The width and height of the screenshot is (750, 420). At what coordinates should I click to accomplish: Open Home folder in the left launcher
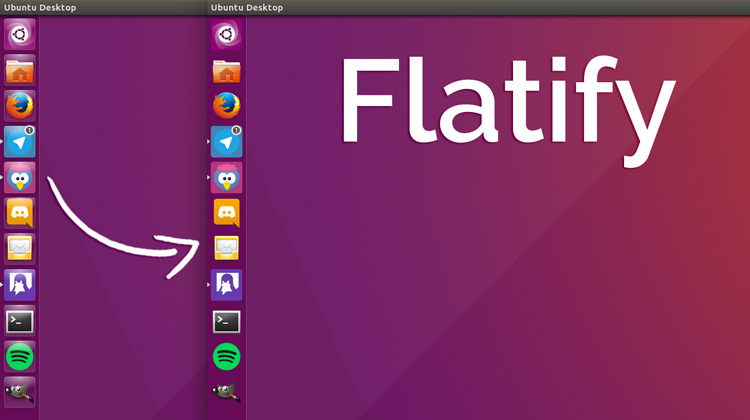click(x=20, y=70)
